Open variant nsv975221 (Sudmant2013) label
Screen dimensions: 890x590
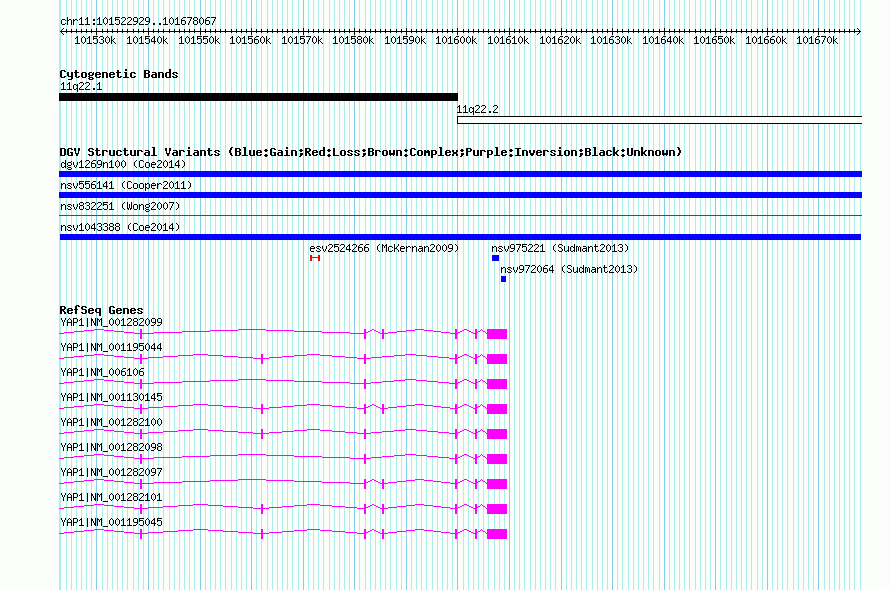coord(560,248)
